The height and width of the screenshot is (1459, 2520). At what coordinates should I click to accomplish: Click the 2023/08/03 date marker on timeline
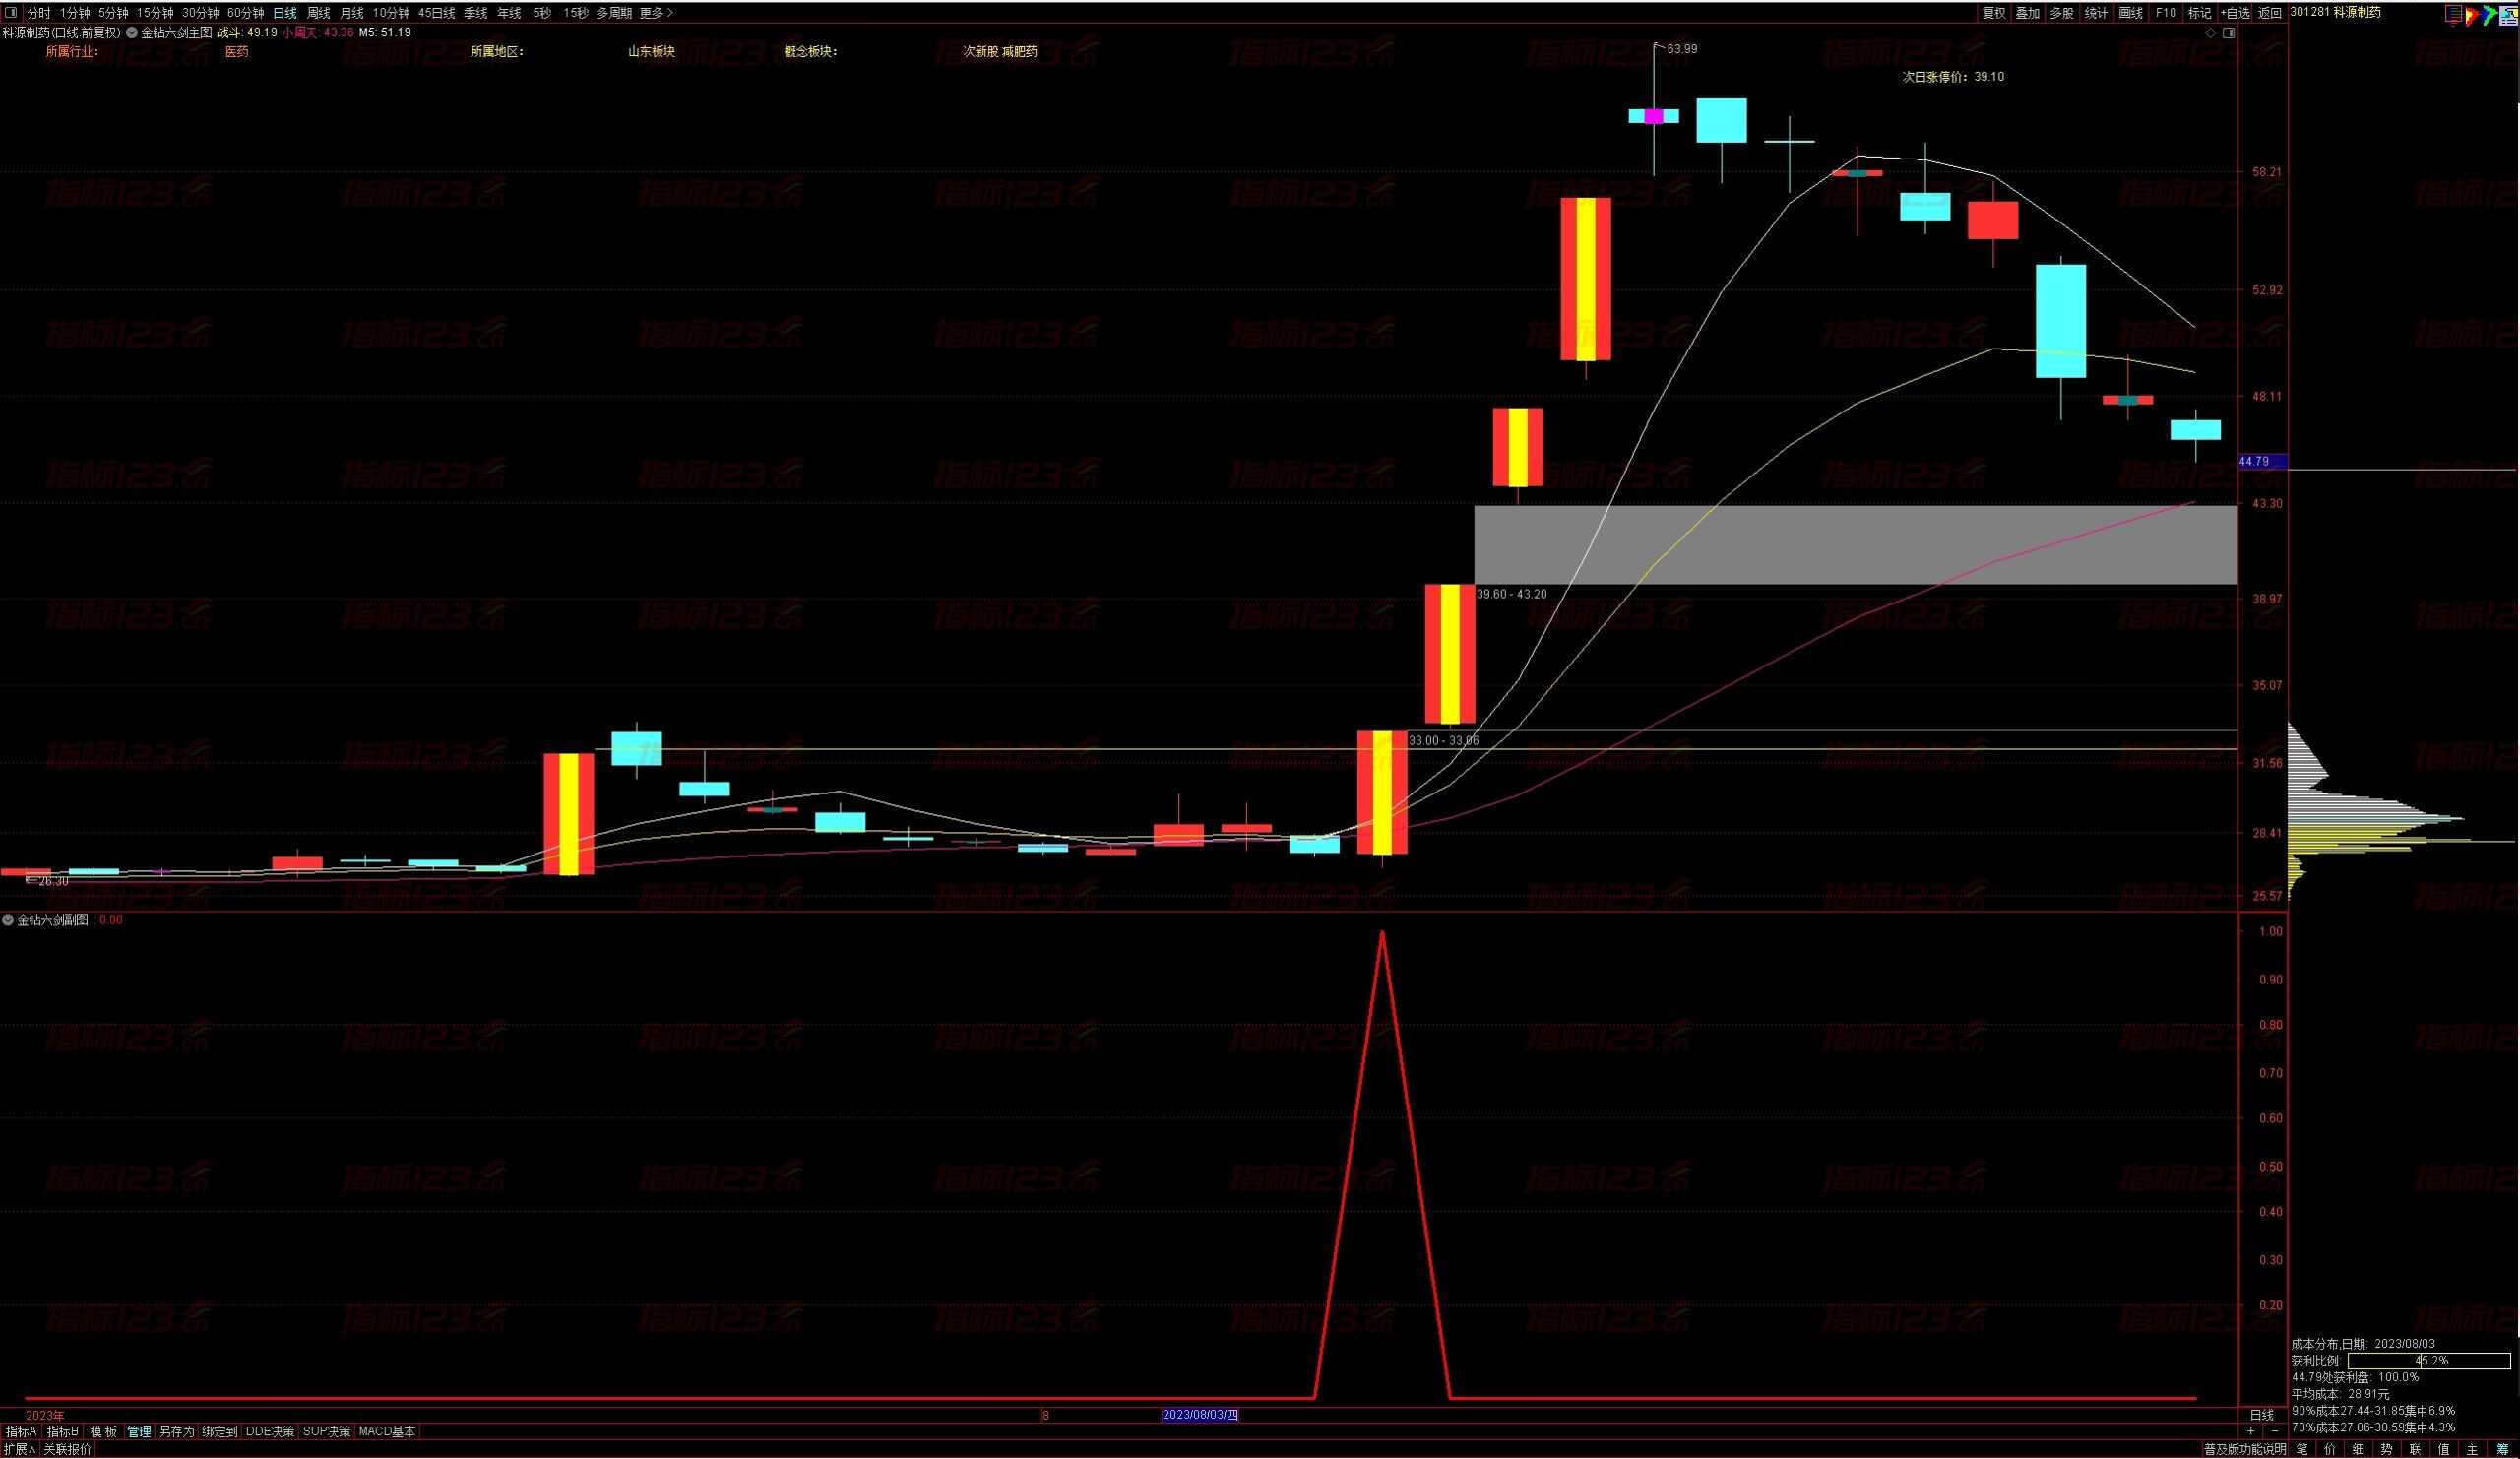[x=1200, y=1414]
